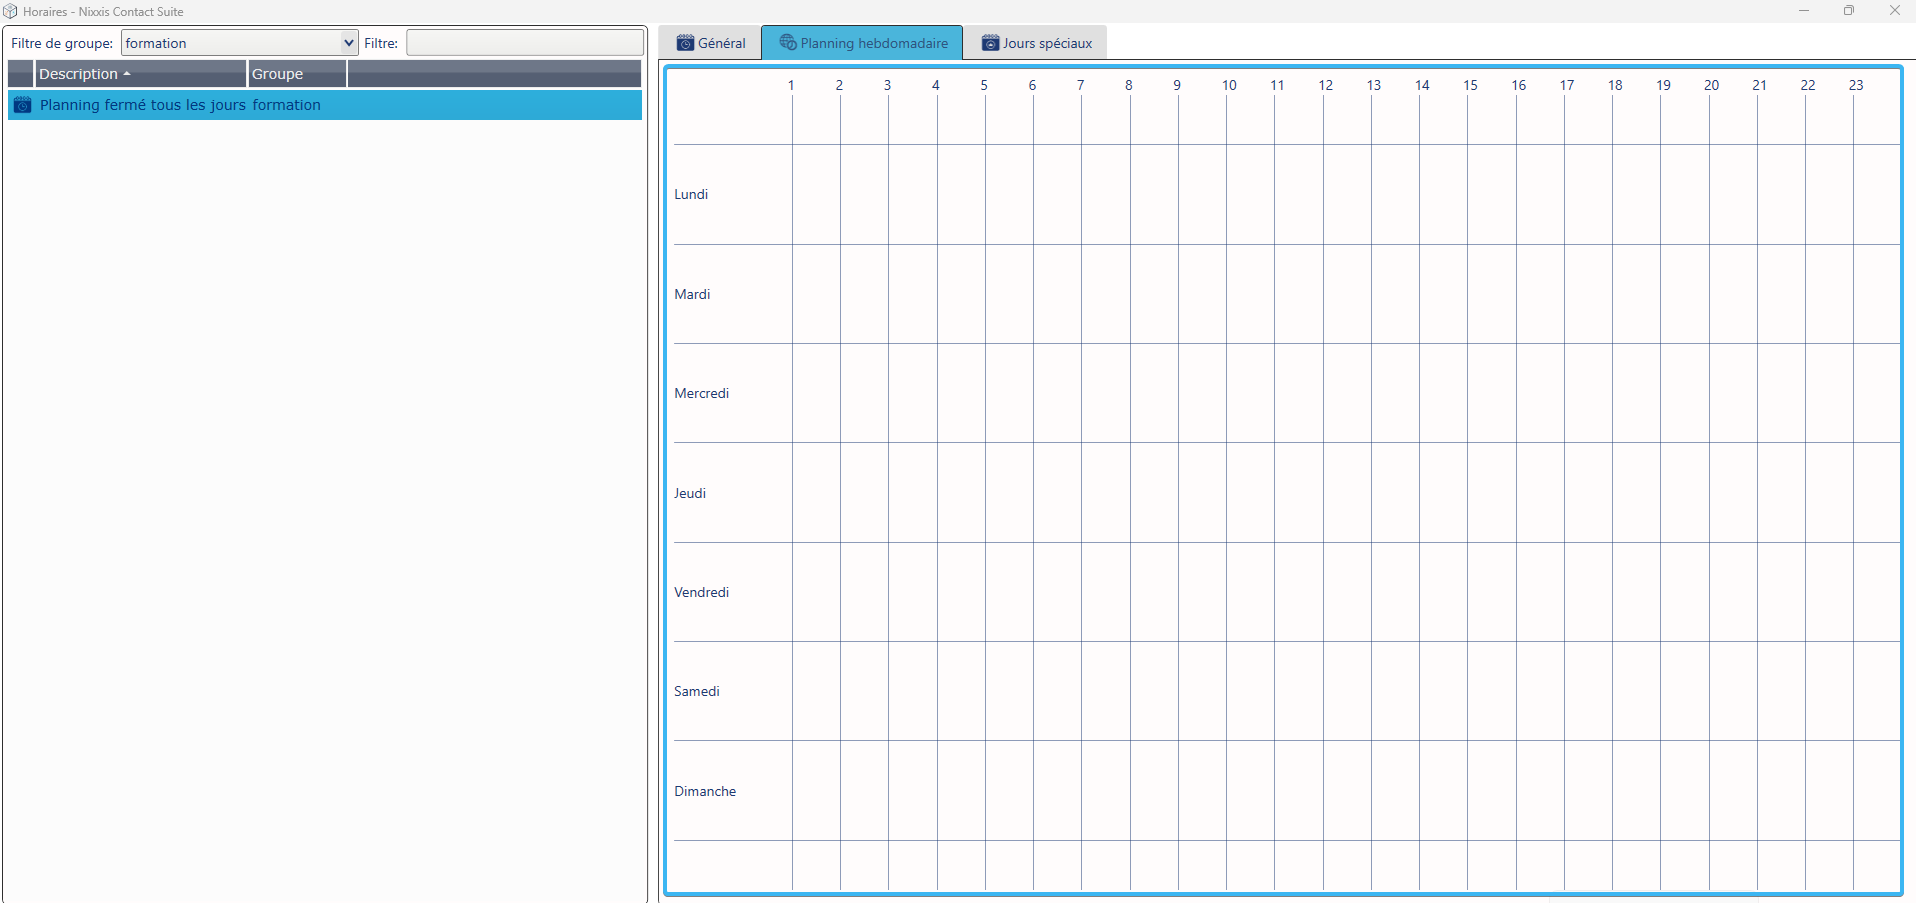
Task: Open the Filtre de groupe dropdown
Action: 348,43
